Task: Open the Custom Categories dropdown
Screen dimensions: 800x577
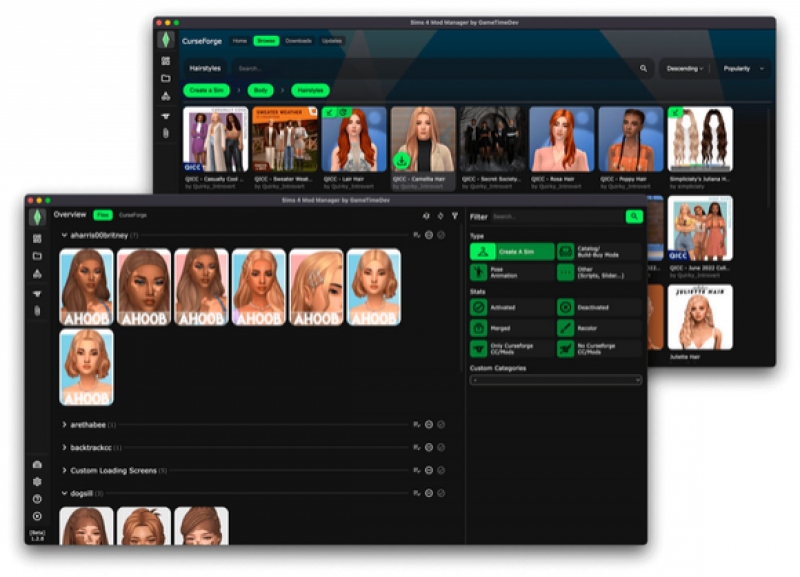Action: pos(556,380)
